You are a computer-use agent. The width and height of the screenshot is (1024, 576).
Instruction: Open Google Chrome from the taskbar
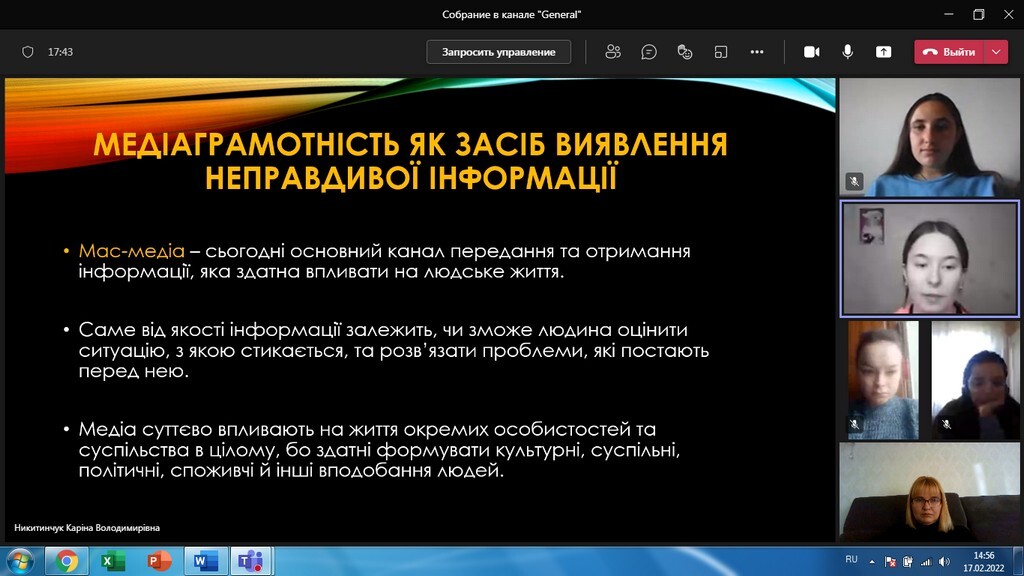pyautogui.click(x=67, y=561)
